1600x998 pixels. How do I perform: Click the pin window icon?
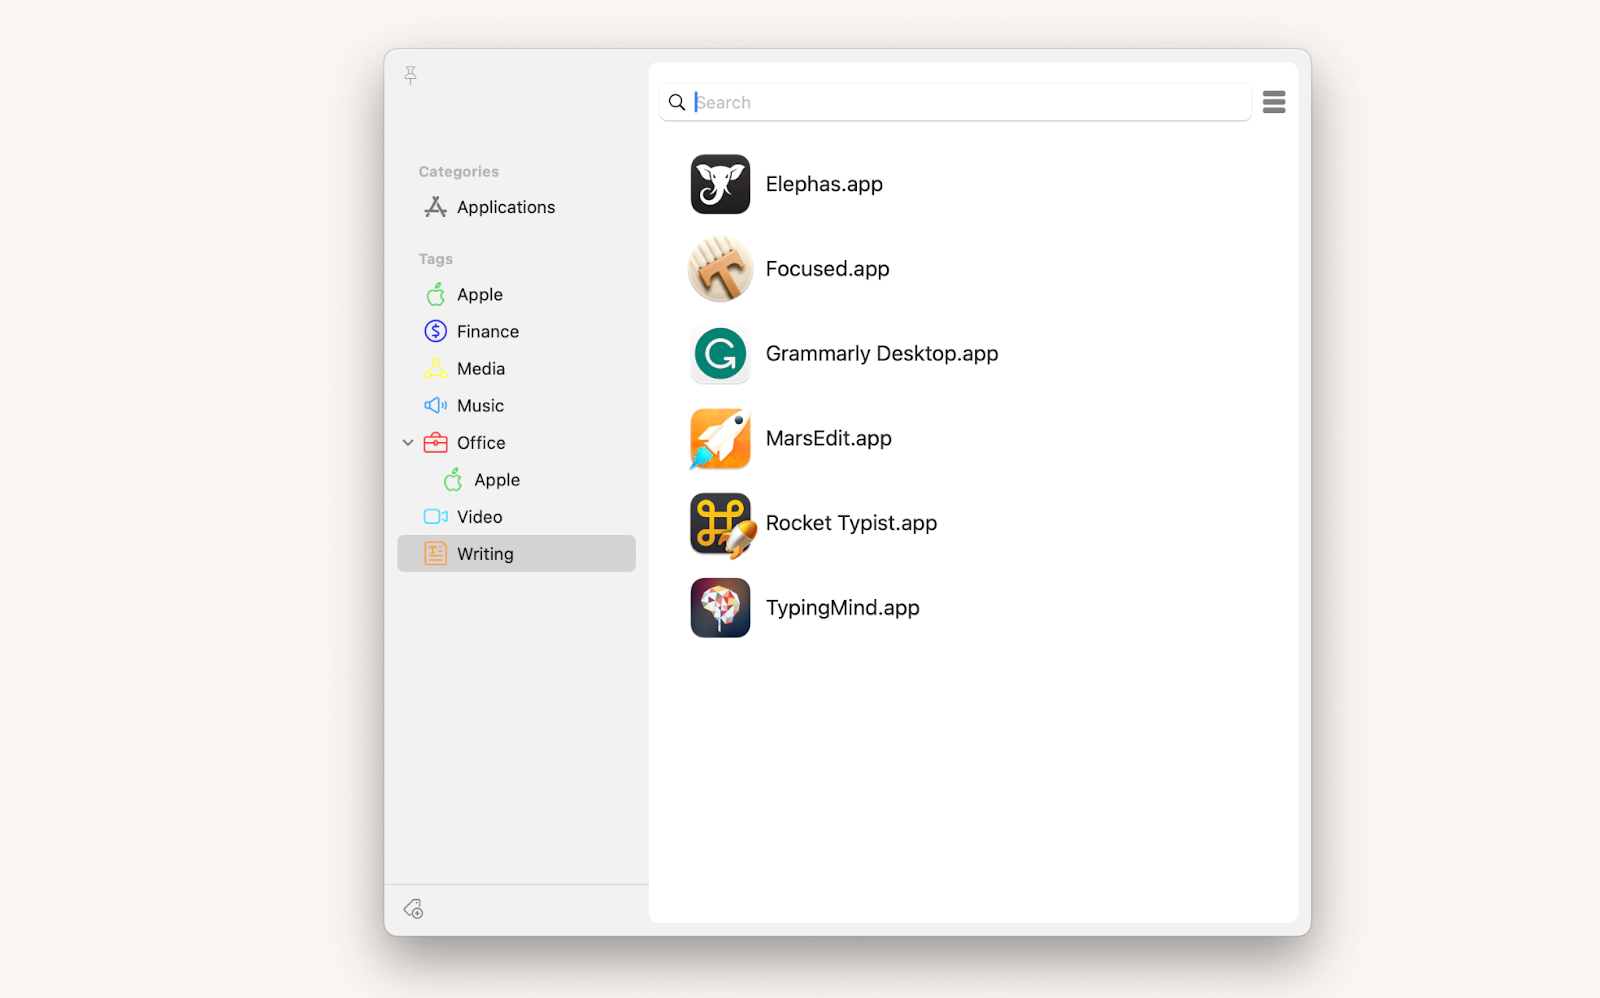pyautogui.click(x=410, y=75)
